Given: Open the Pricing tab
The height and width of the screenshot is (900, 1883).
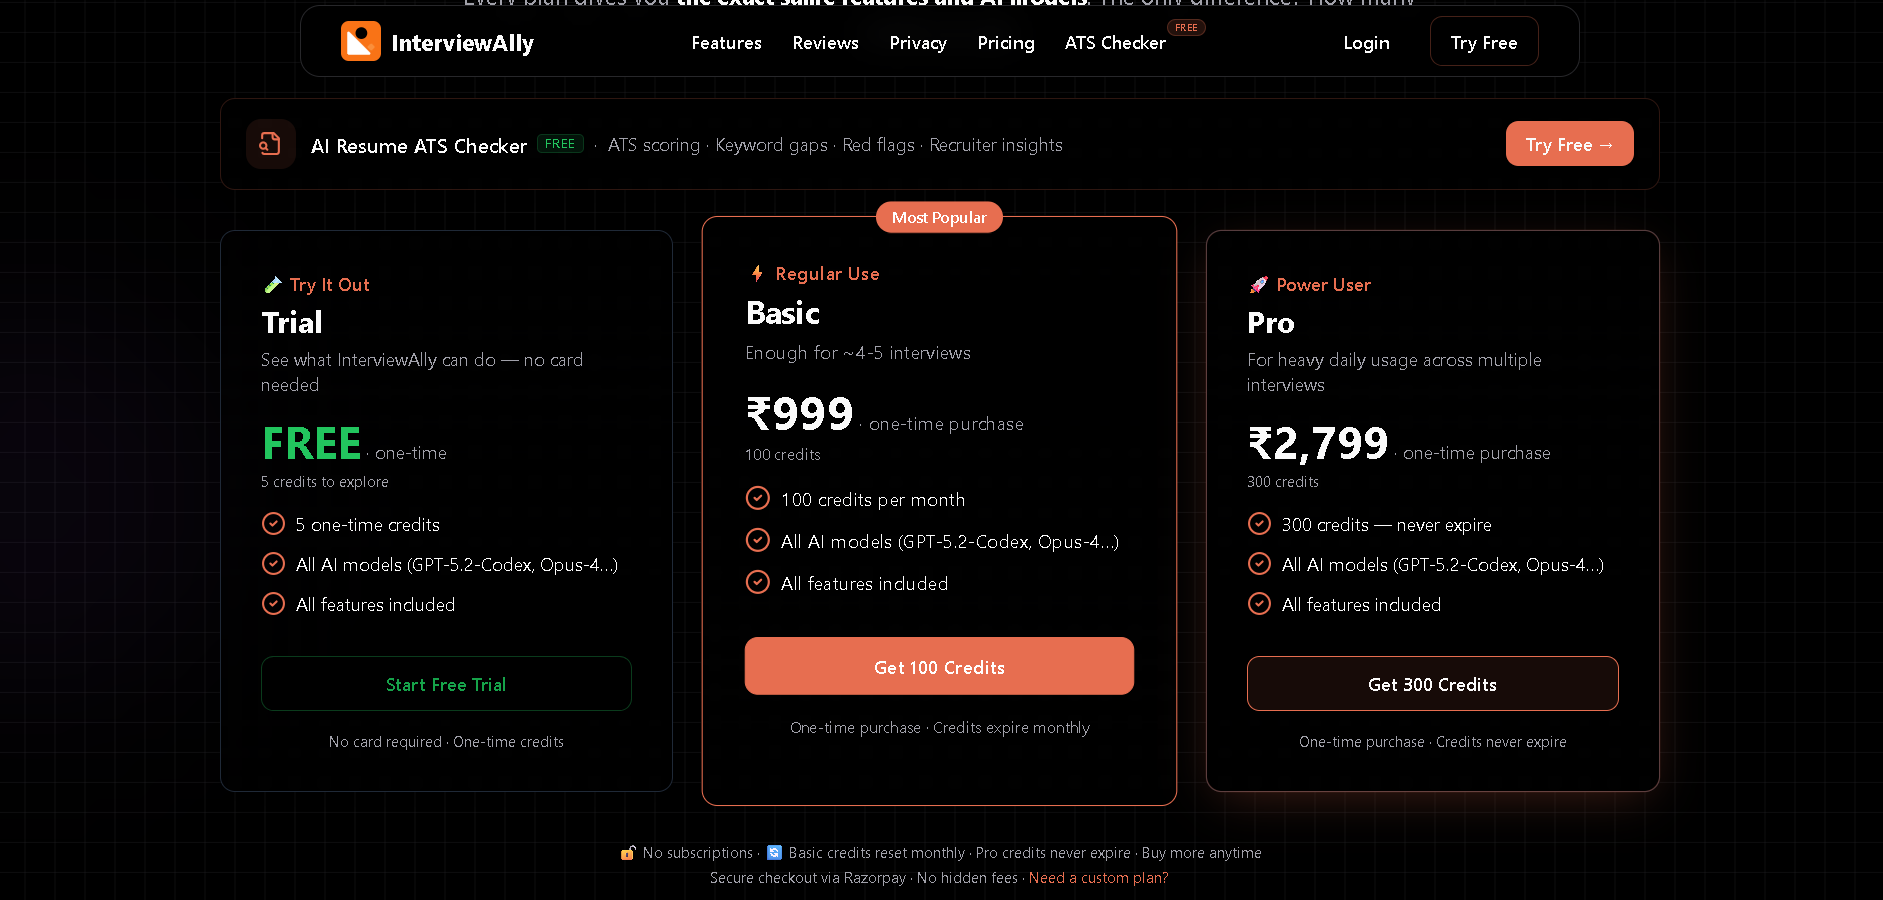Looking at the screenshot, I should click(1005, 42).
